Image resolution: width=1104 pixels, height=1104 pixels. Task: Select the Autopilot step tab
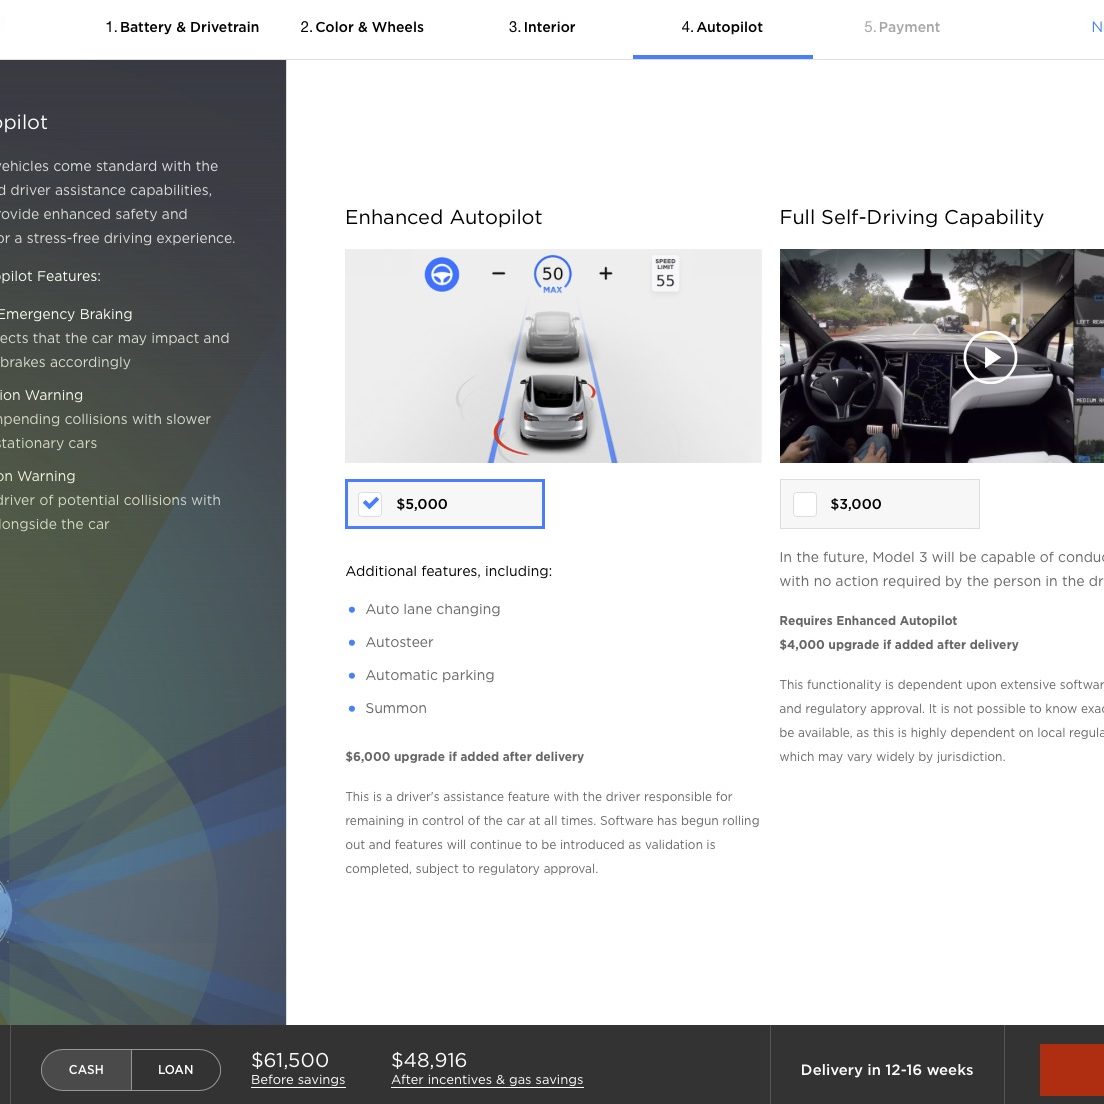[x=722, y=27]
